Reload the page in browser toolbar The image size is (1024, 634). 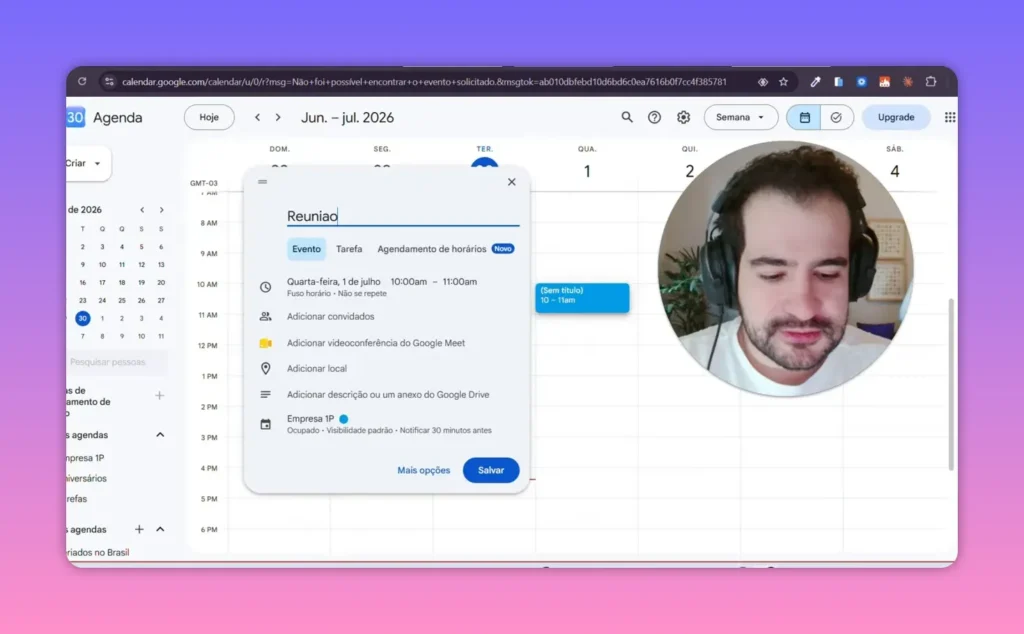pyautogui.click(x=82, y=82)
